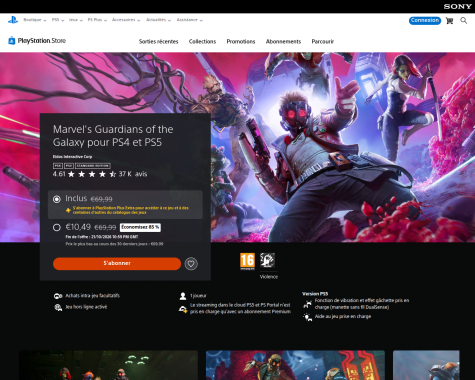The width and height of the screenshot is (475, 380).
Task: Add game to wishlist heart icon
Action: (x=191, y=264)
